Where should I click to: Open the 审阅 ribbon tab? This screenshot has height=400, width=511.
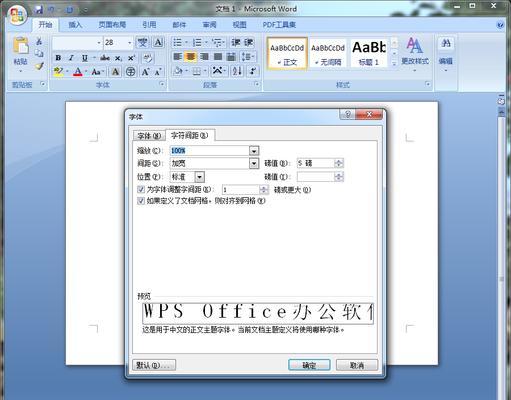tap(209, 25)
